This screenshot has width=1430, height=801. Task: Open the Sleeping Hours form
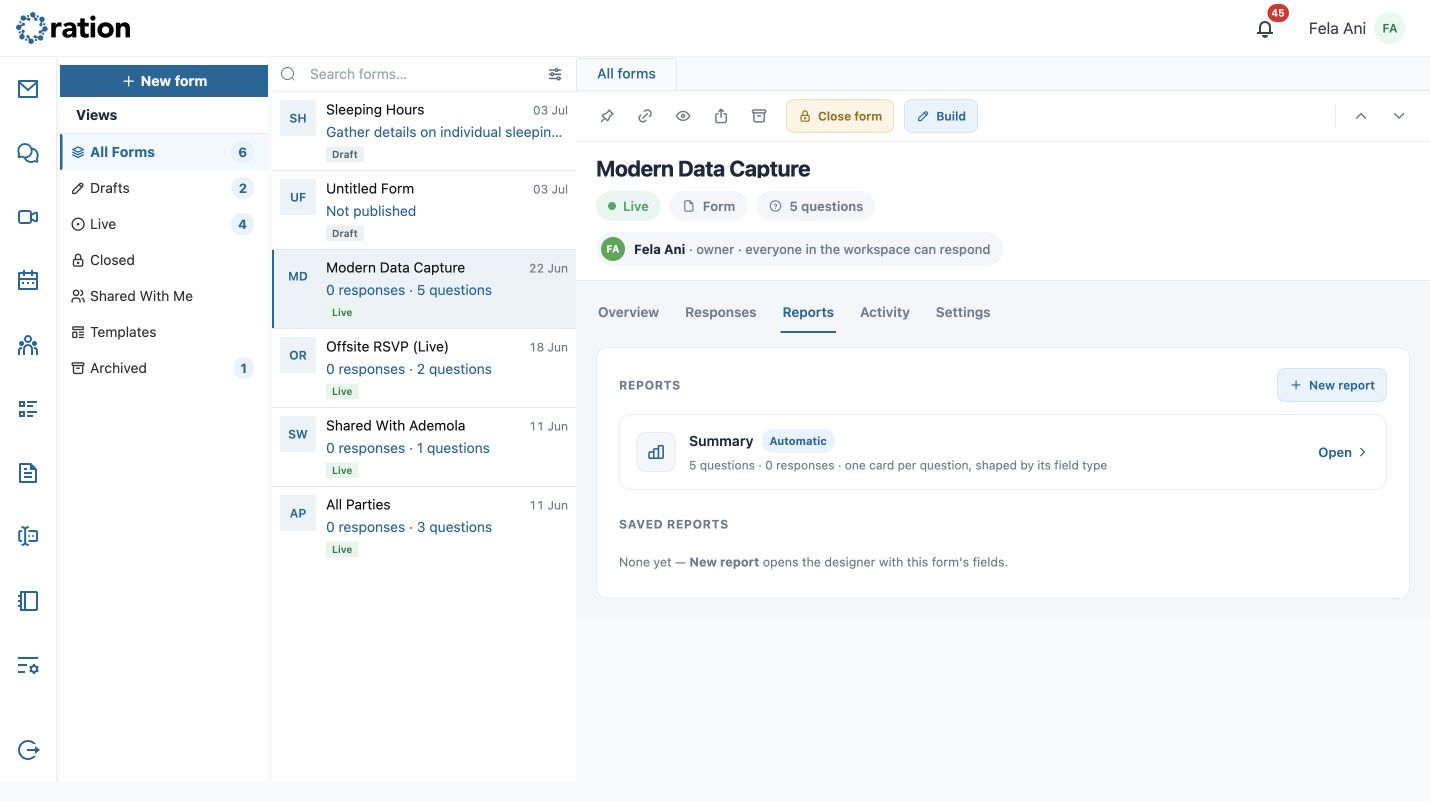pos(424,131)
